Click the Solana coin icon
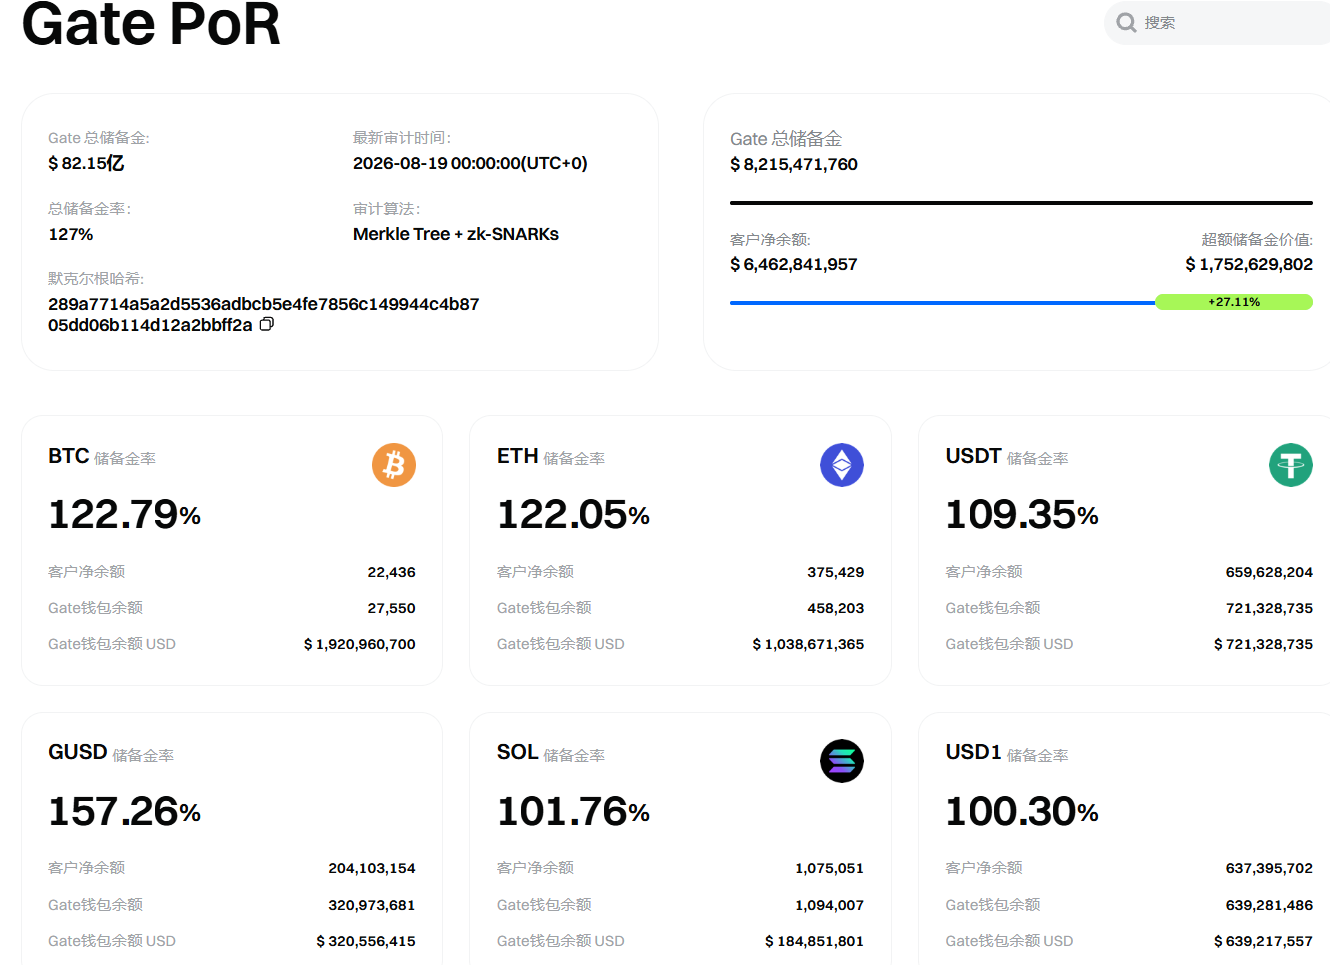 coord(842,761)
